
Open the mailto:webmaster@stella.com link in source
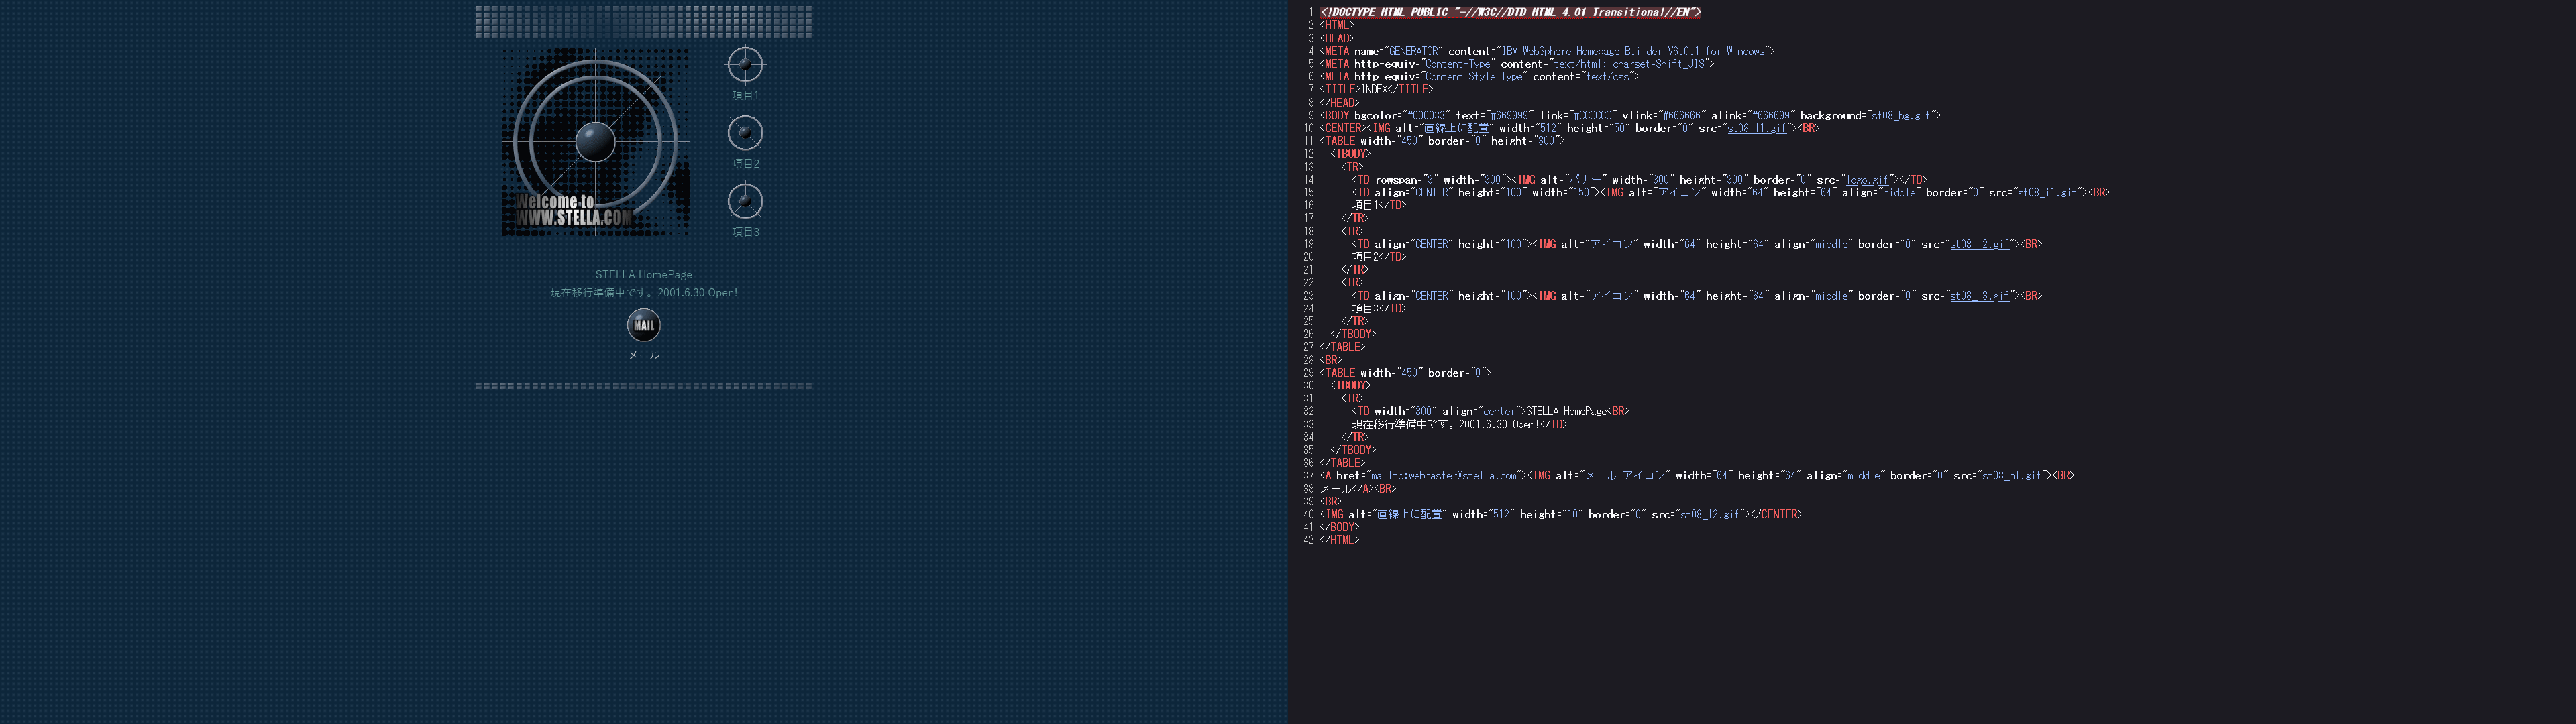(x=1443, y=476)
